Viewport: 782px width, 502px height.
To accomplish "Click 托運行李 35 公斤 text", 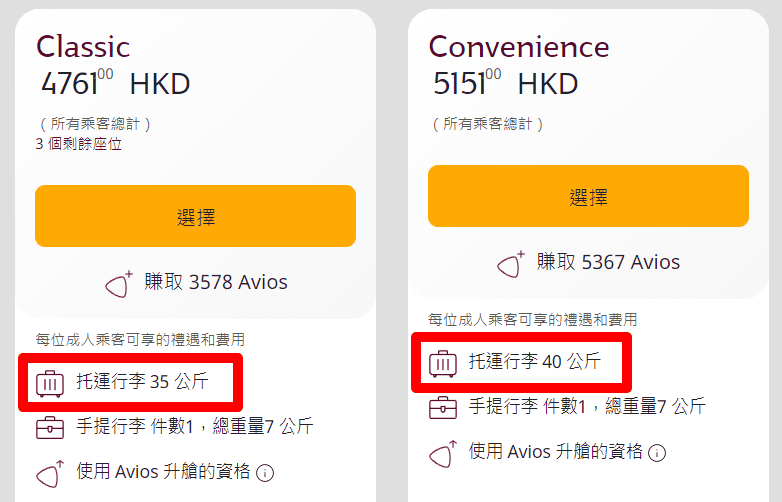I will point(142,381).
